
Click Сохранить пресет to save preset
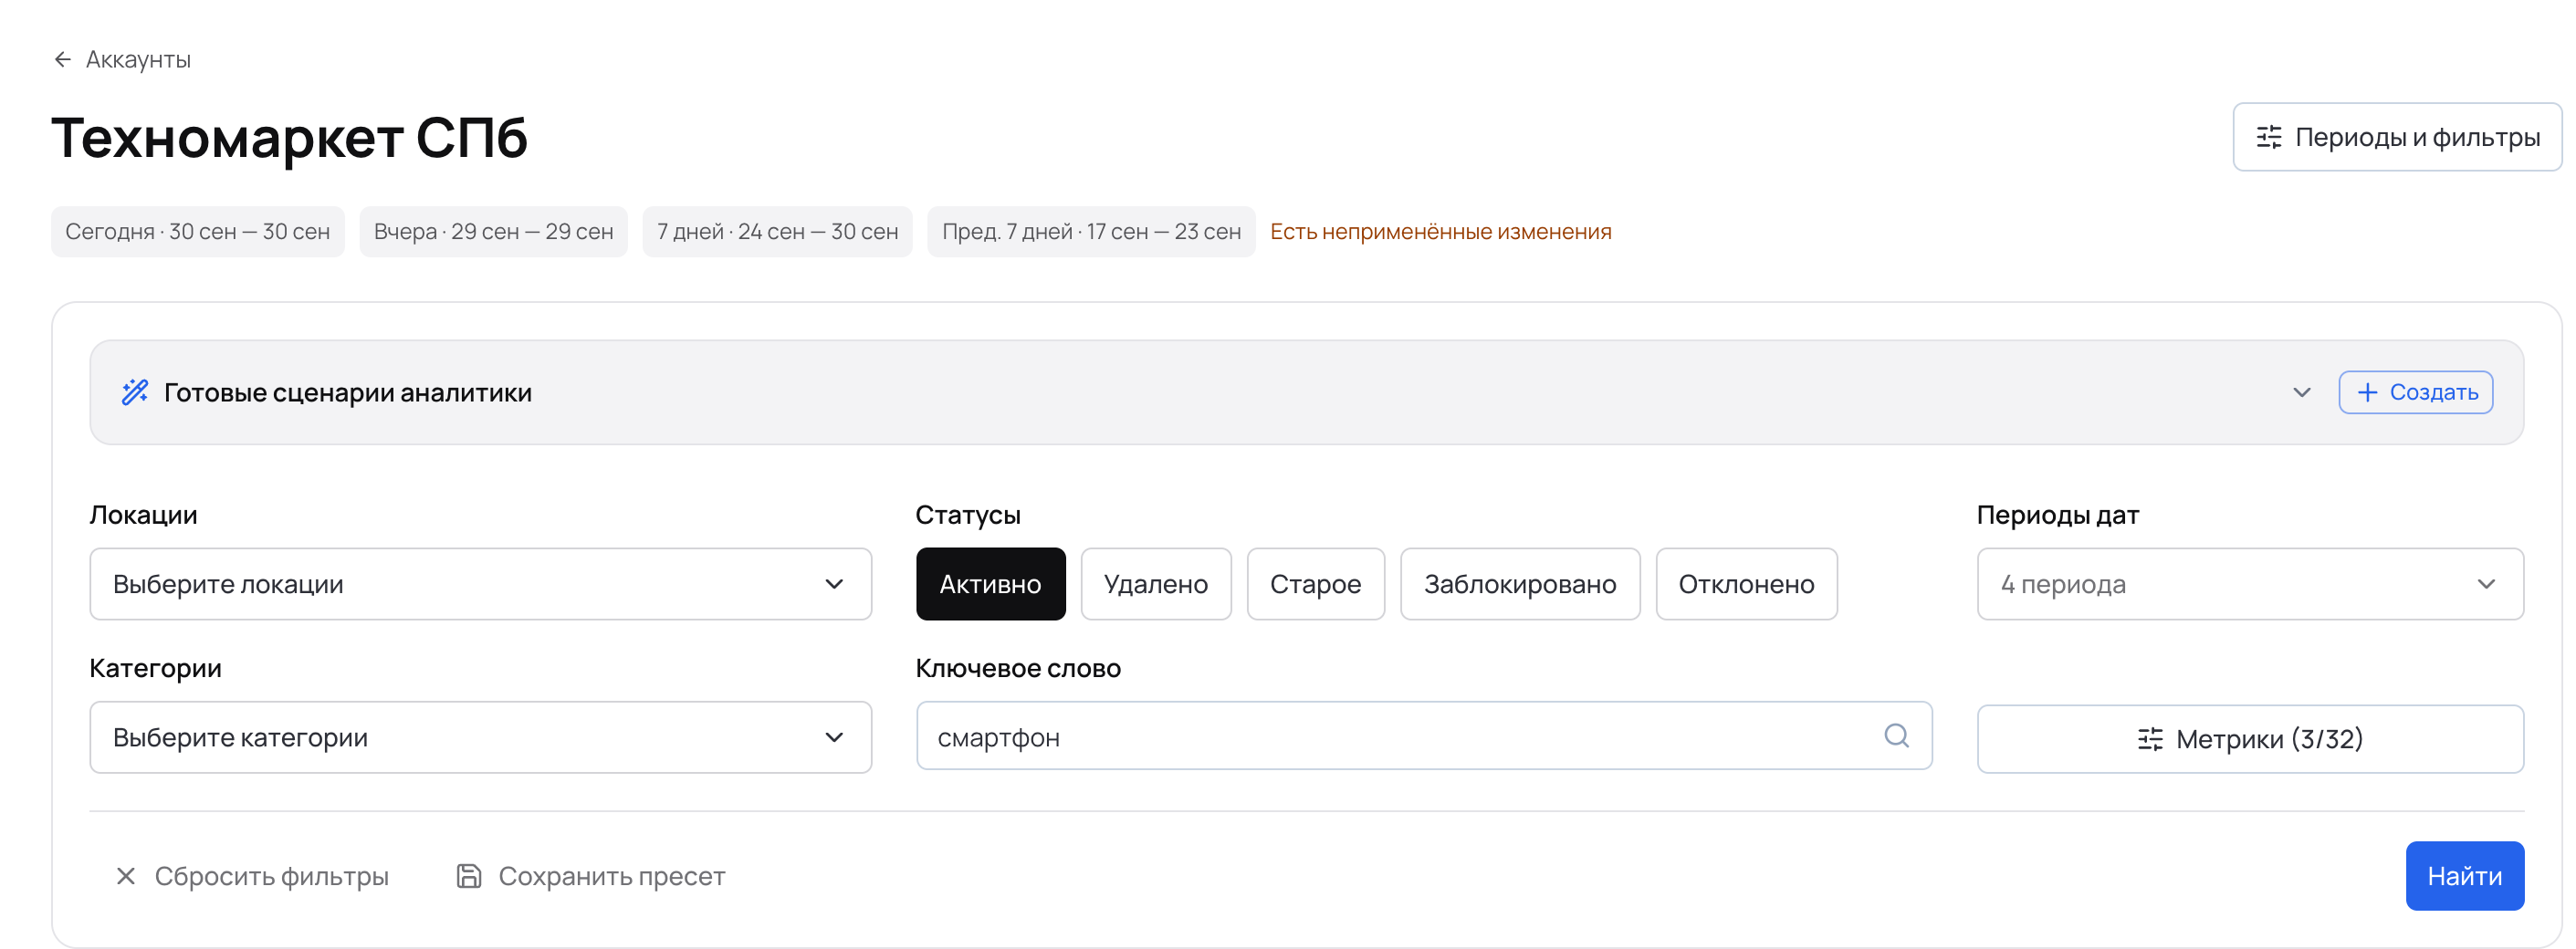click(591, 876)
